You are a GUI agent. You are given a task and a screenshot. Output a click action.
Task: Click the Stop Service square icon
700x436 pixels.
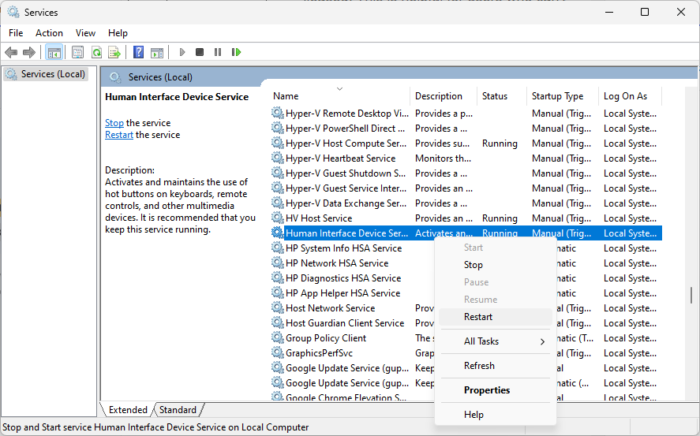pyautogui.click(x=200, y=52)
